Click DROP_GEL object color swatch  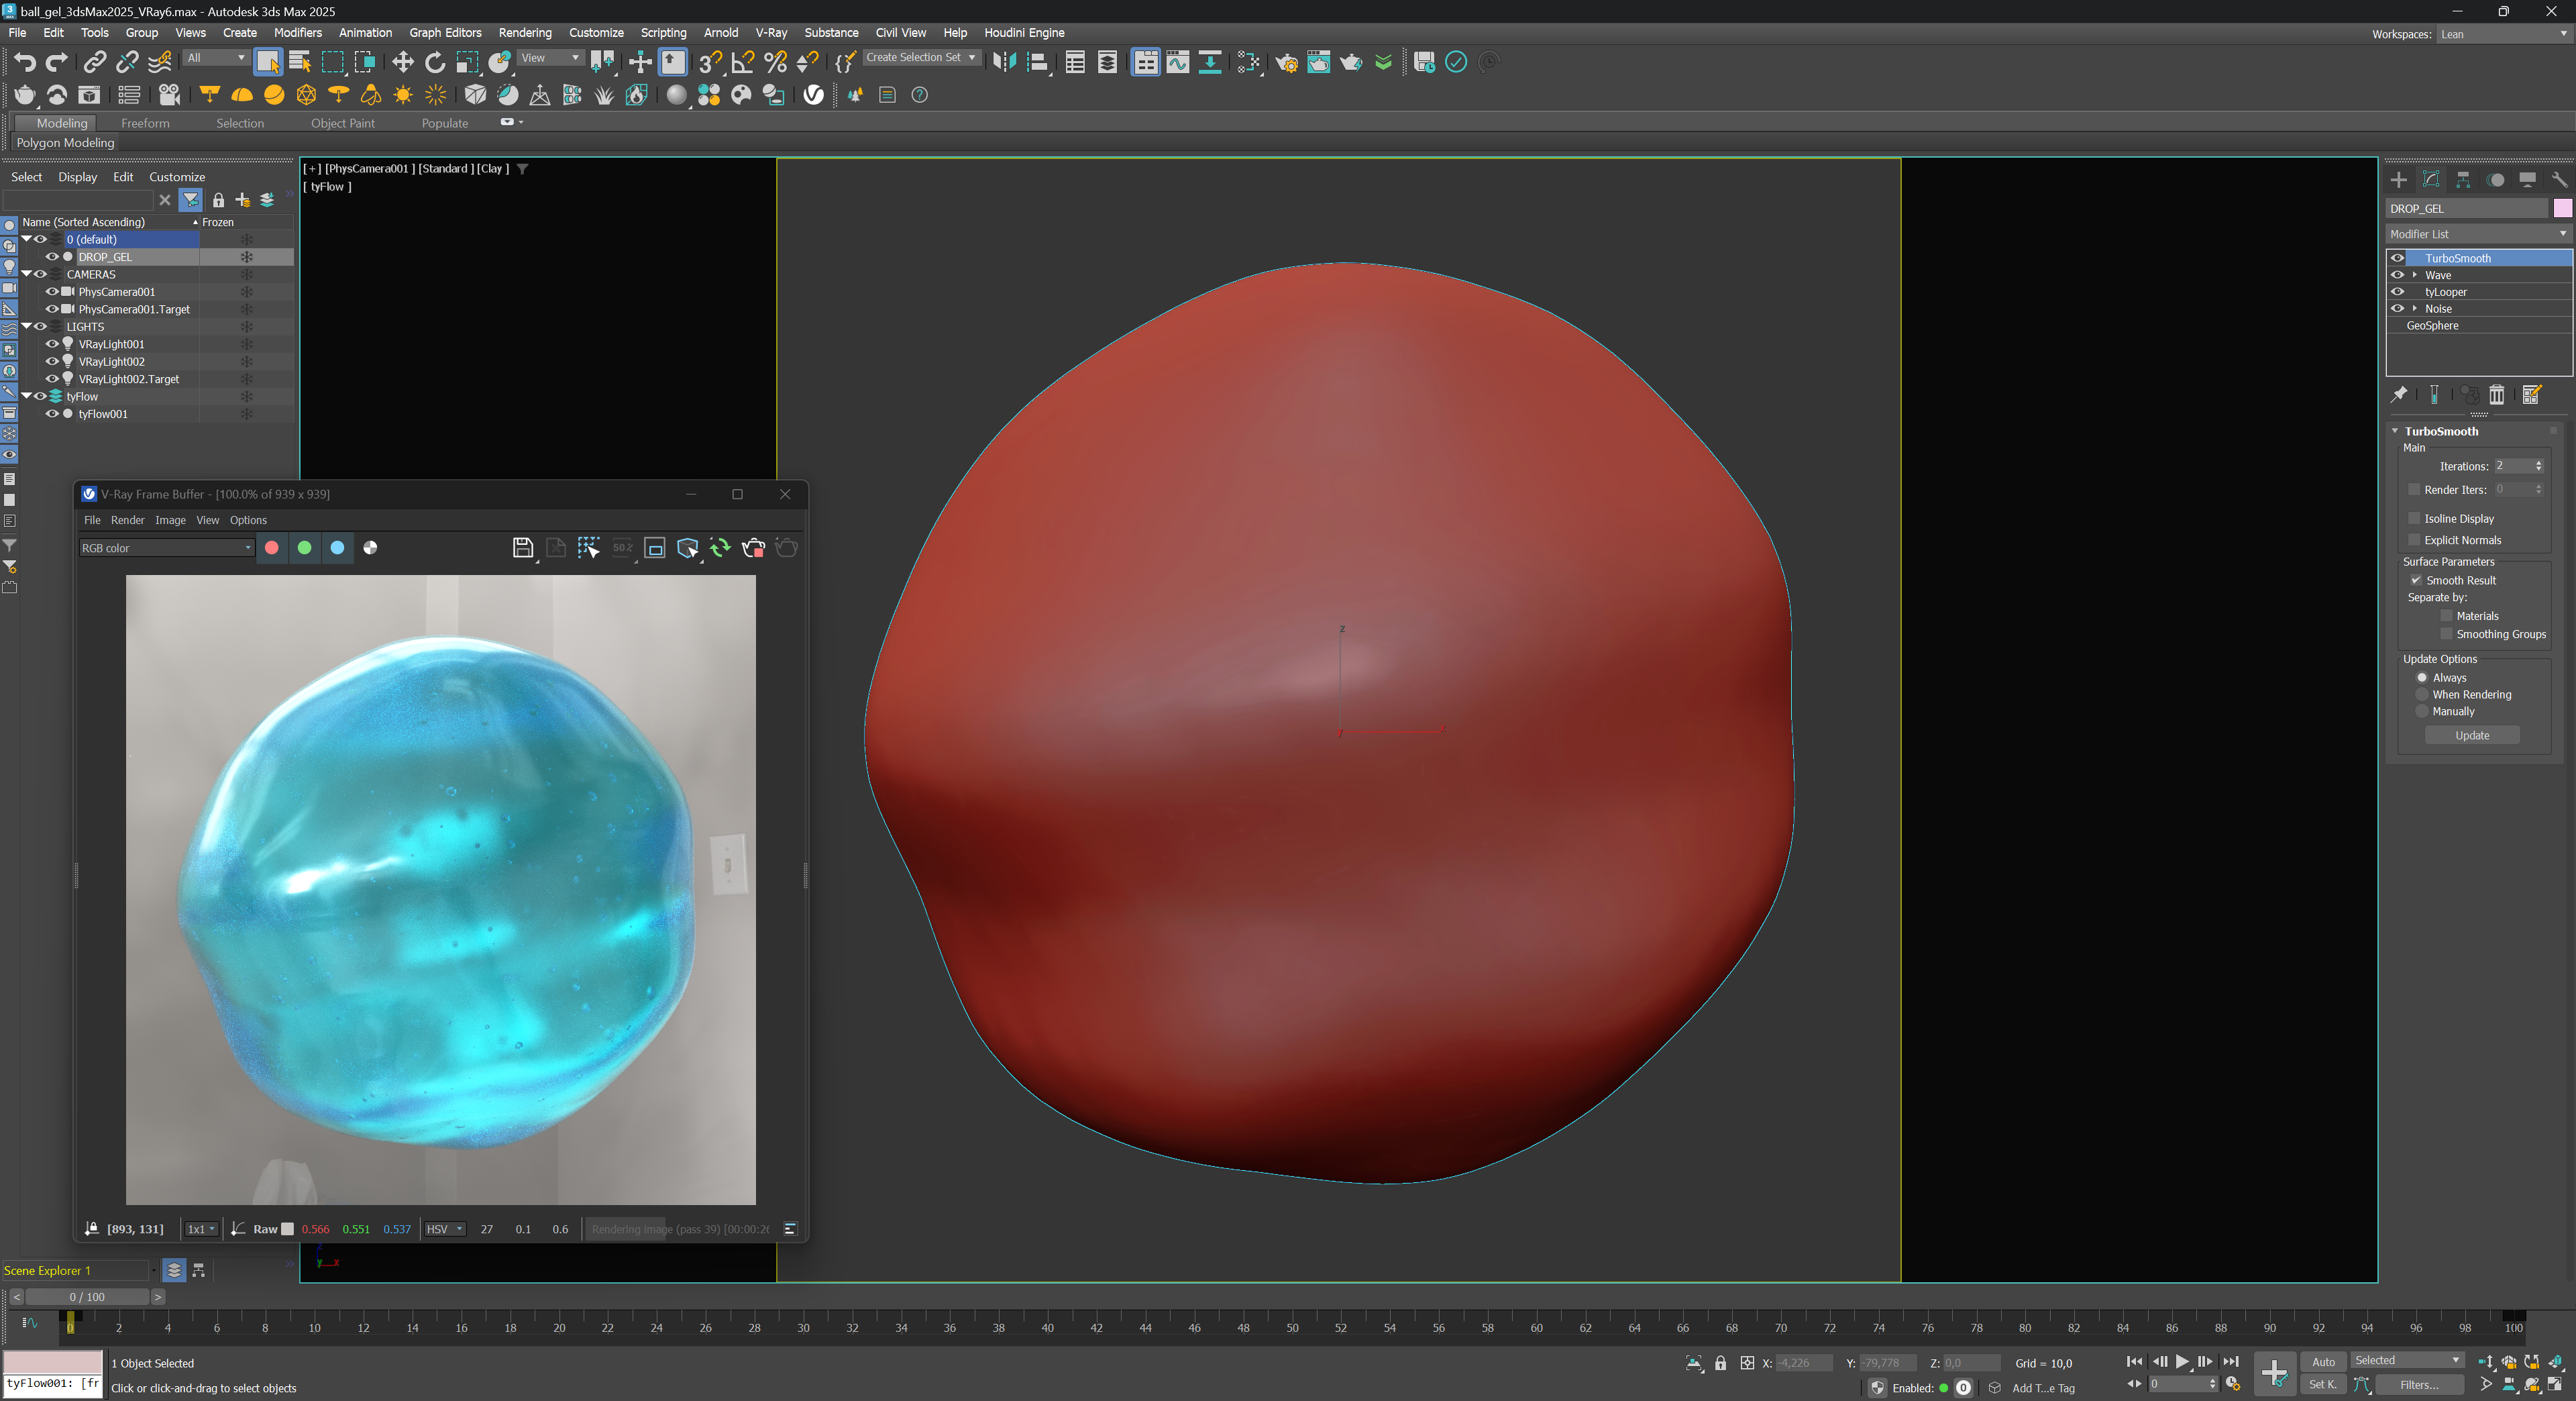point(2562,208)
